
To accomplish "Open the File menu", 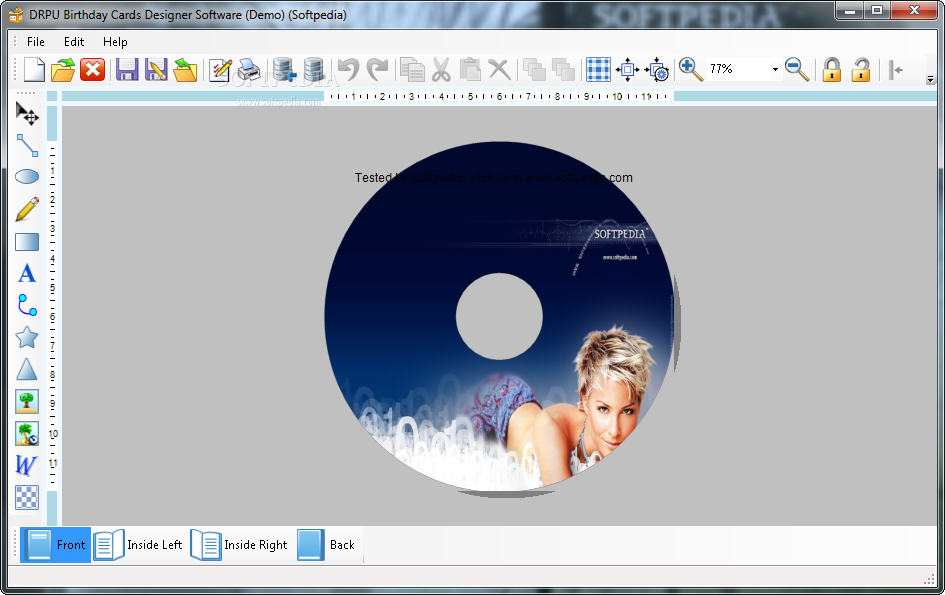I will tap(36, 42).
